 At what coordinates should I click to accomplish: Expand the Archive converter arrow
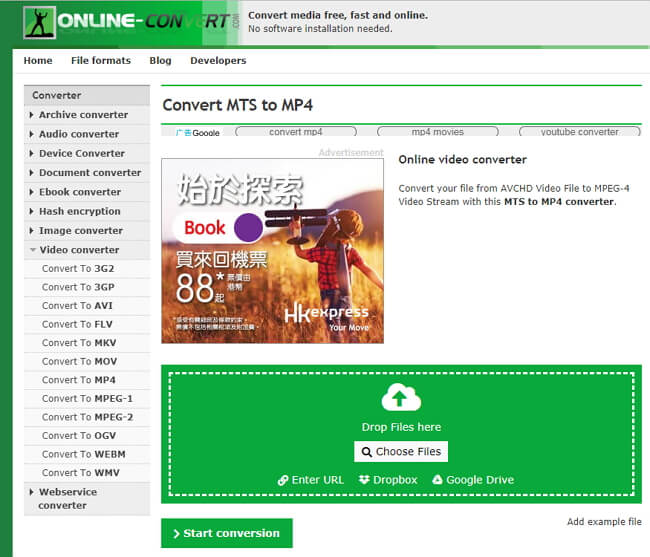pyautogui.click(x=32, y=114)
